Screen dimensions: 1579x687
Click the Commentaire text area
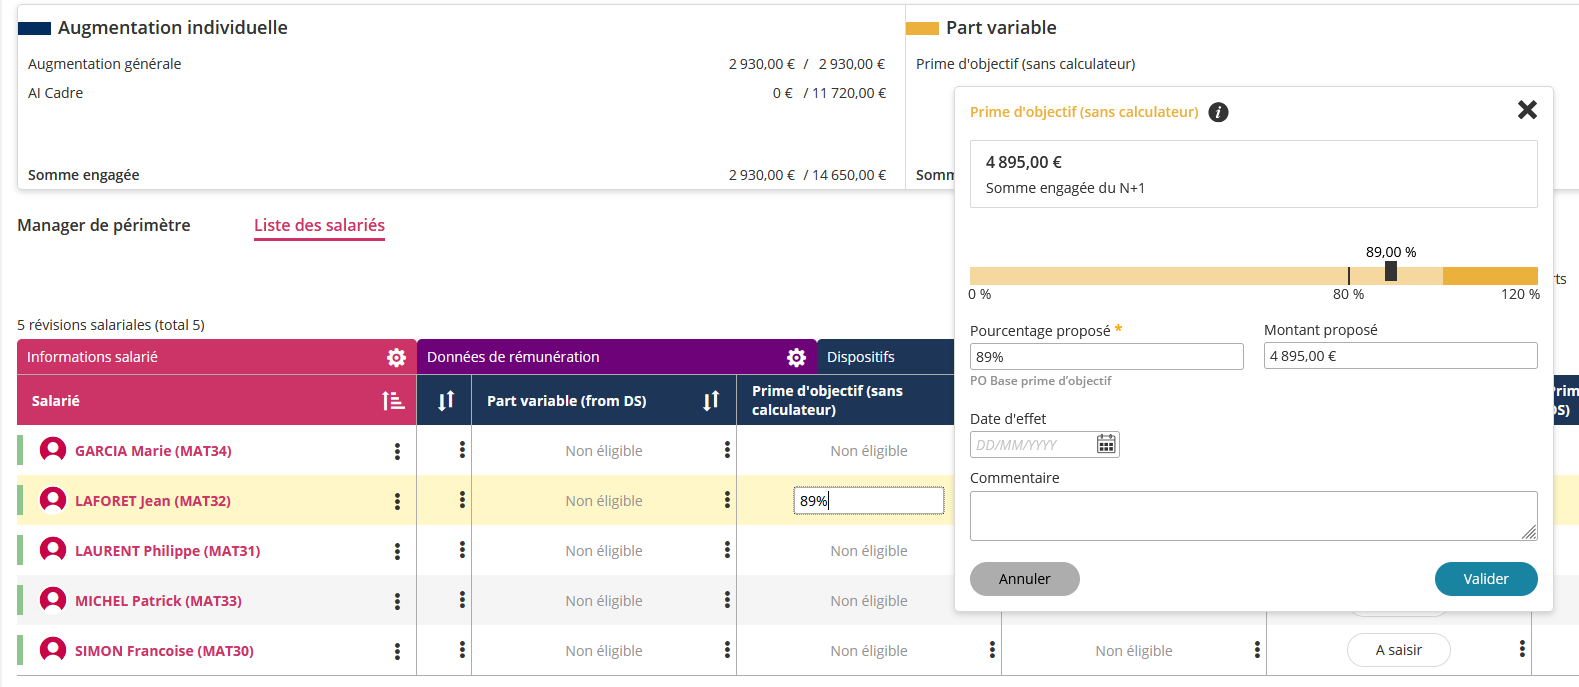pyautogui.click(x=1252, y=515)
